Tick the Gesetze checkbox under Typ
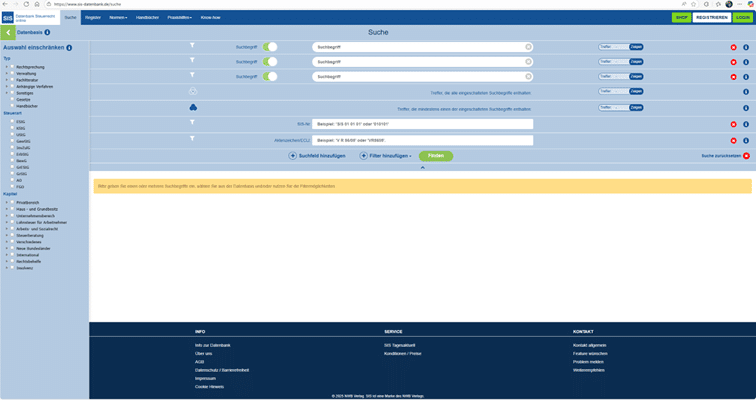This screenshot has height=400, width=756. [12, 99]
